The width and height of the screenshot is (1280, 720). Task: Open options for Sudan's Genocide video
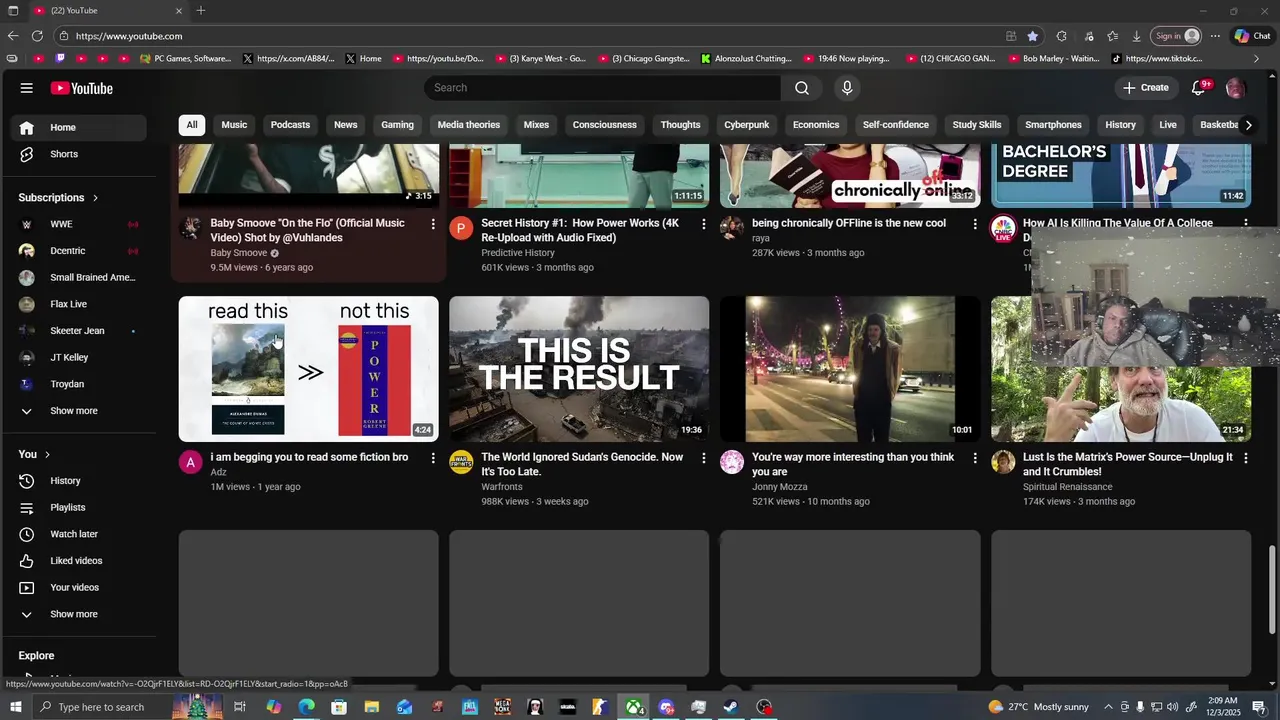click(703, 458)
